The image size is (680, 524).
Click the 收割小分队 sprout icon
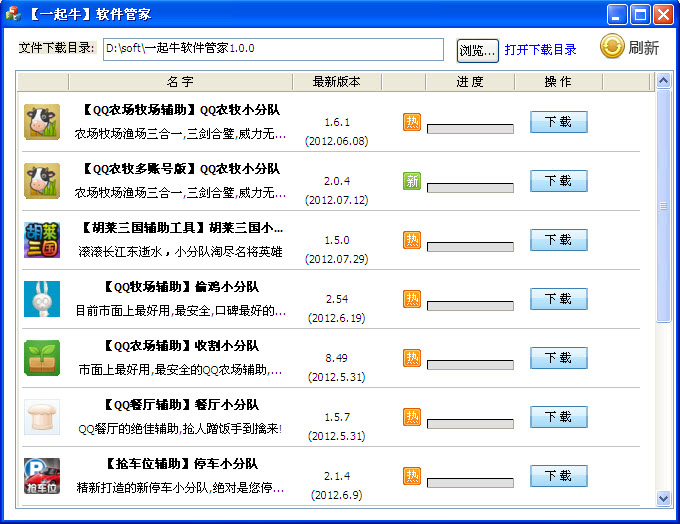[42, 358]
